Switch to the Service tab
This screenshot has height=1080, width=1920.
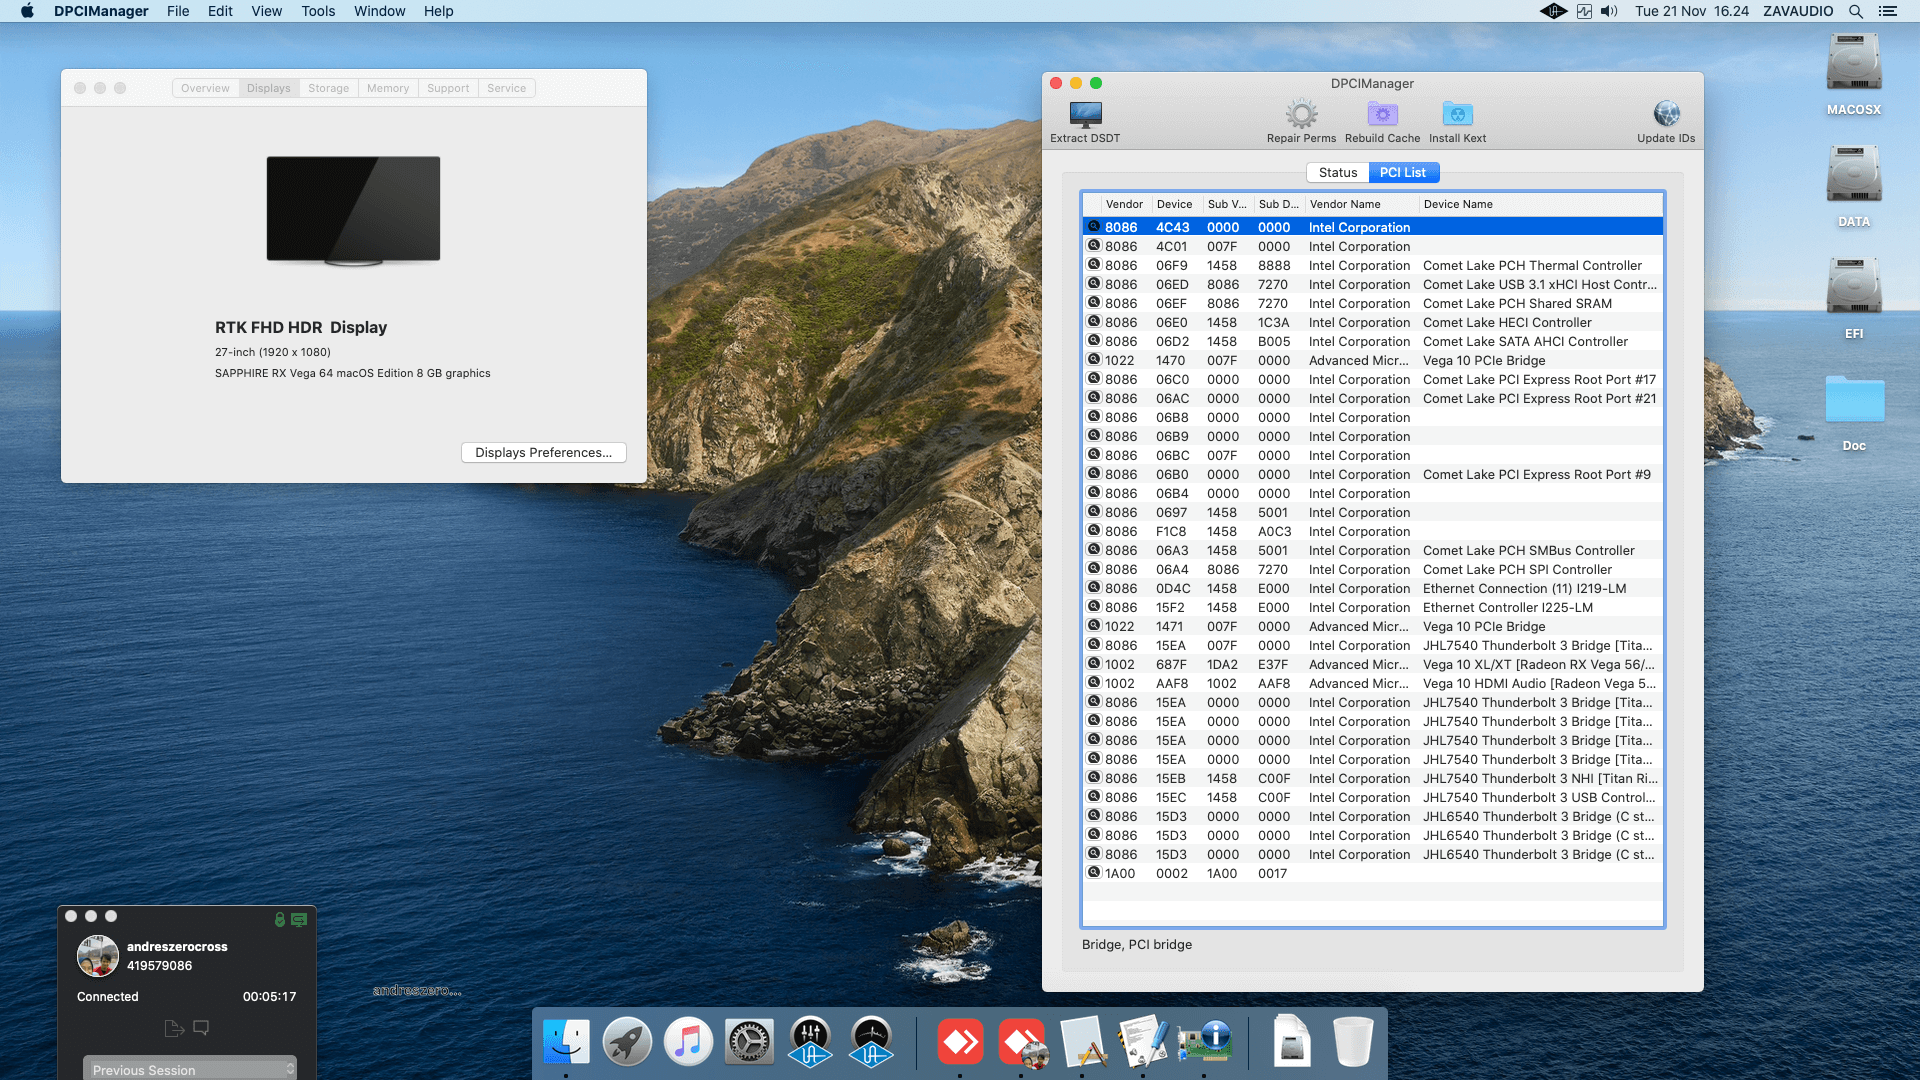[x=506, y=88]
